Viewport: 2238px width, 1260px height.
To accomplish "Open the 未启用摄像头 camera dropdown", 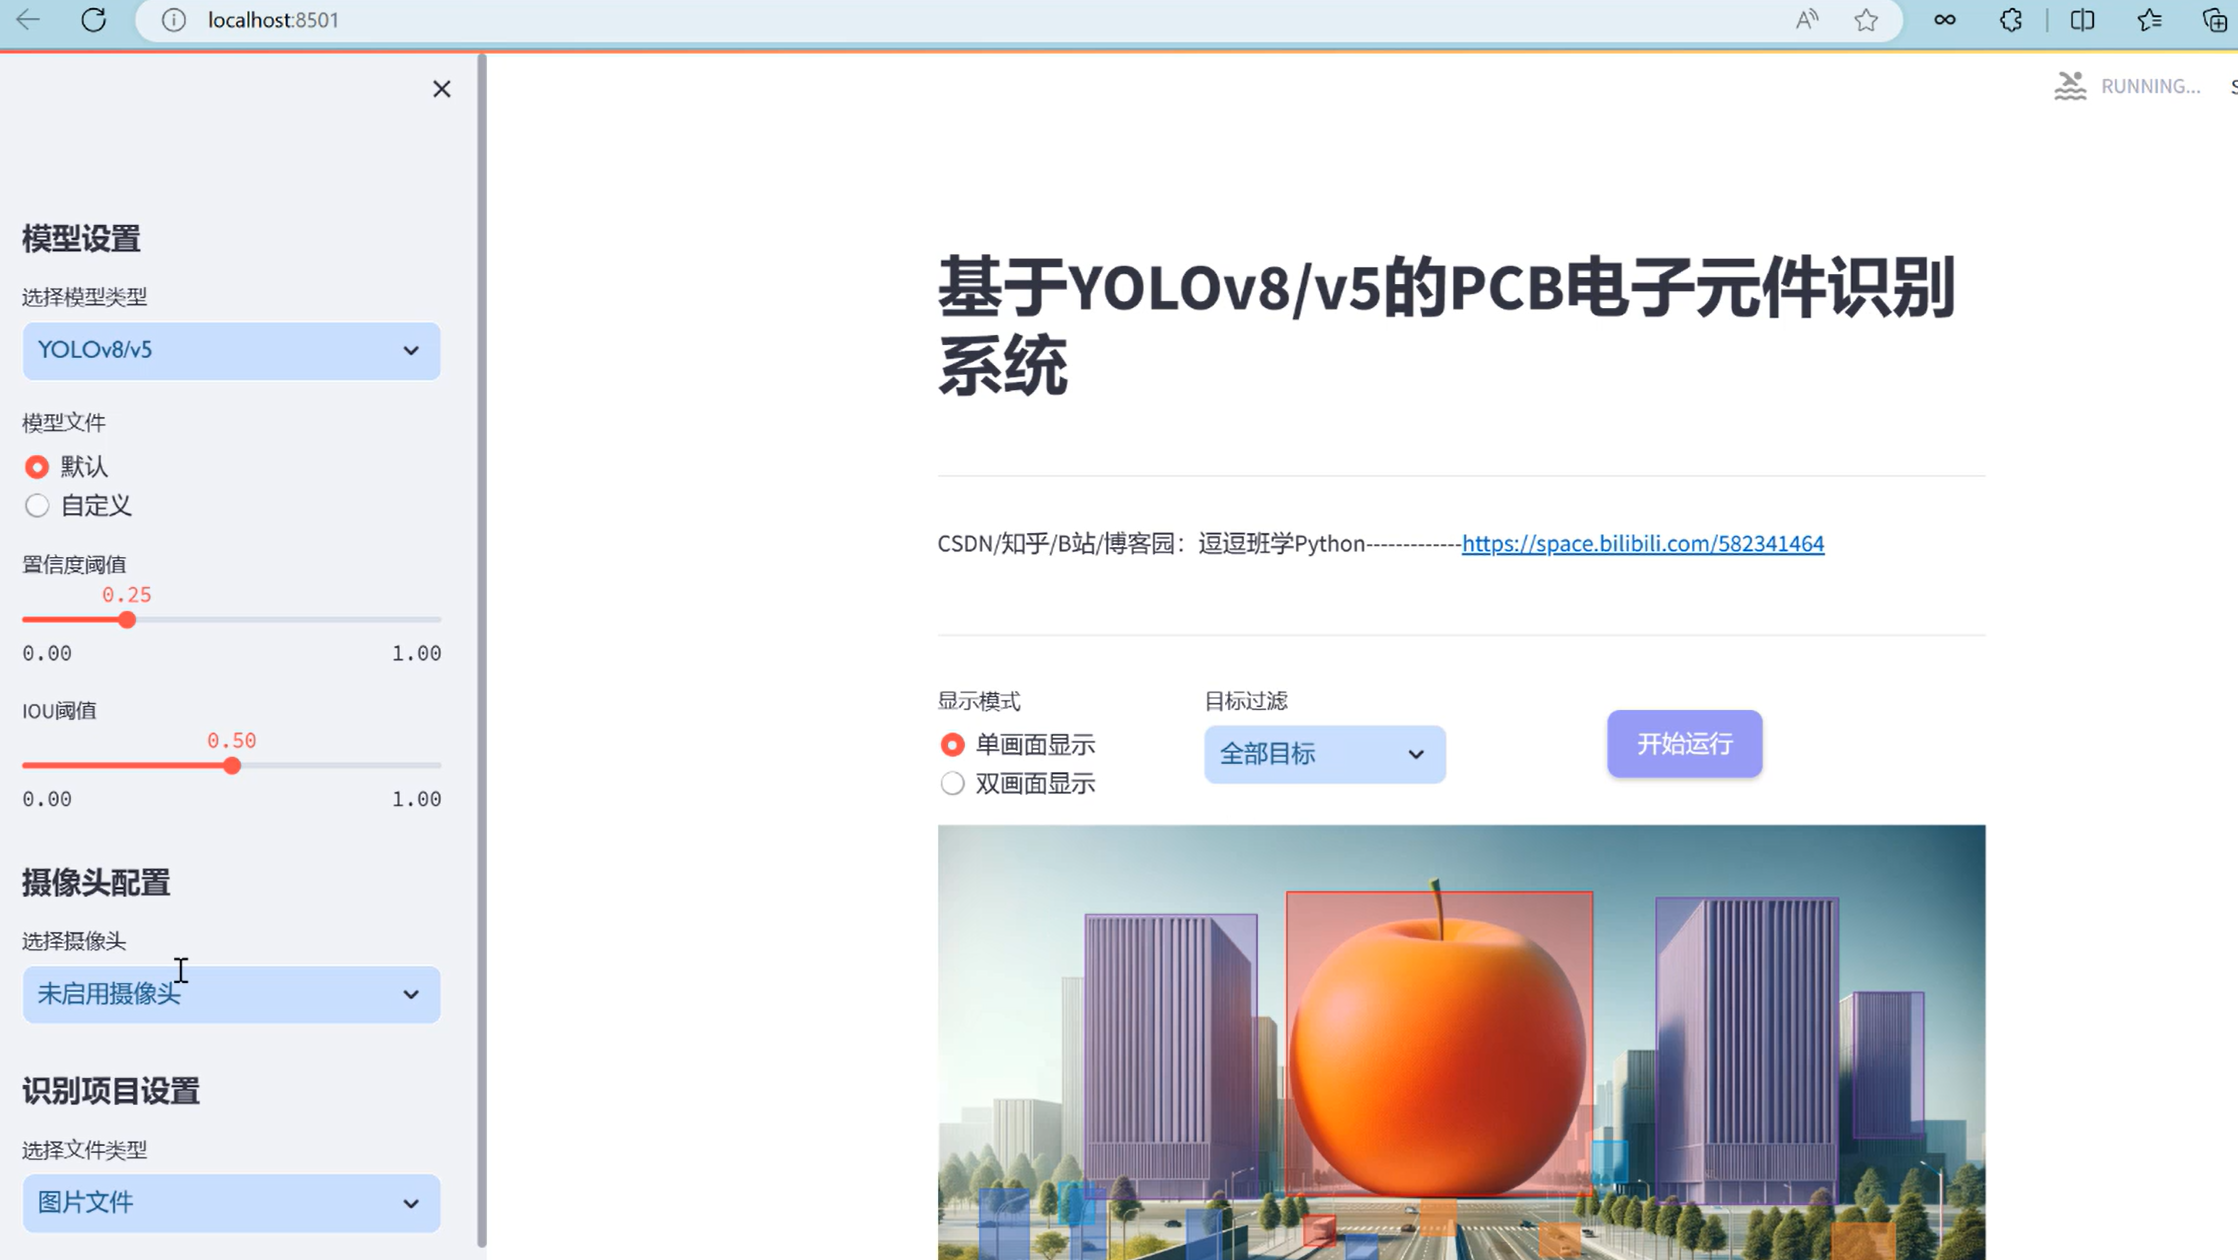I will pos(231,994).
